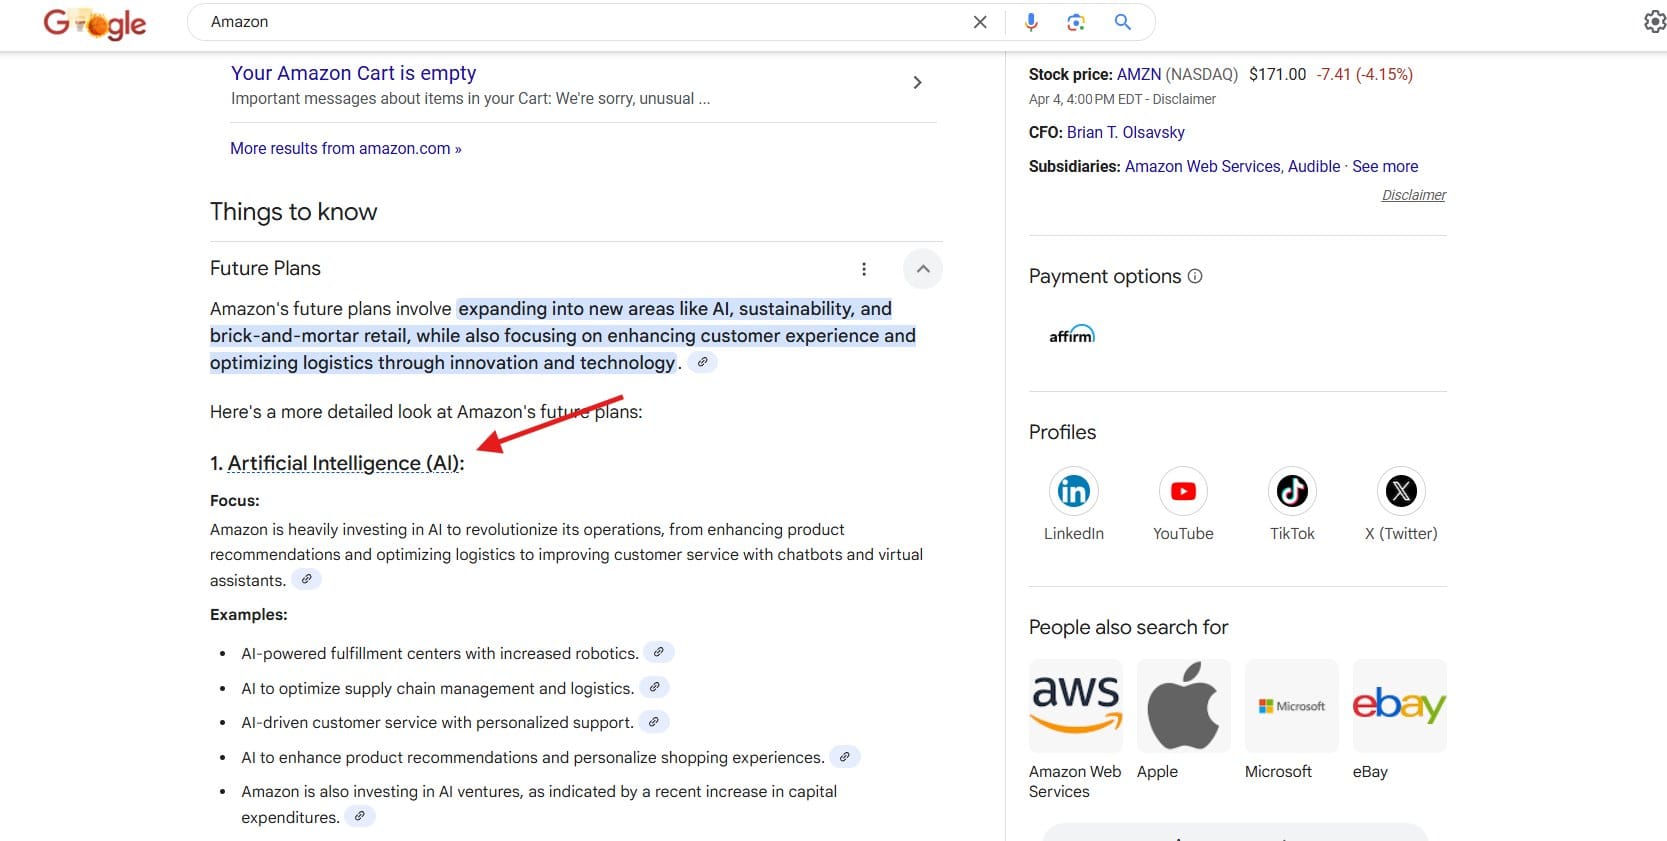Open source link after 'expenditures.'
This screenshot has height=841, width=1667.
click(x=360, y=817)
